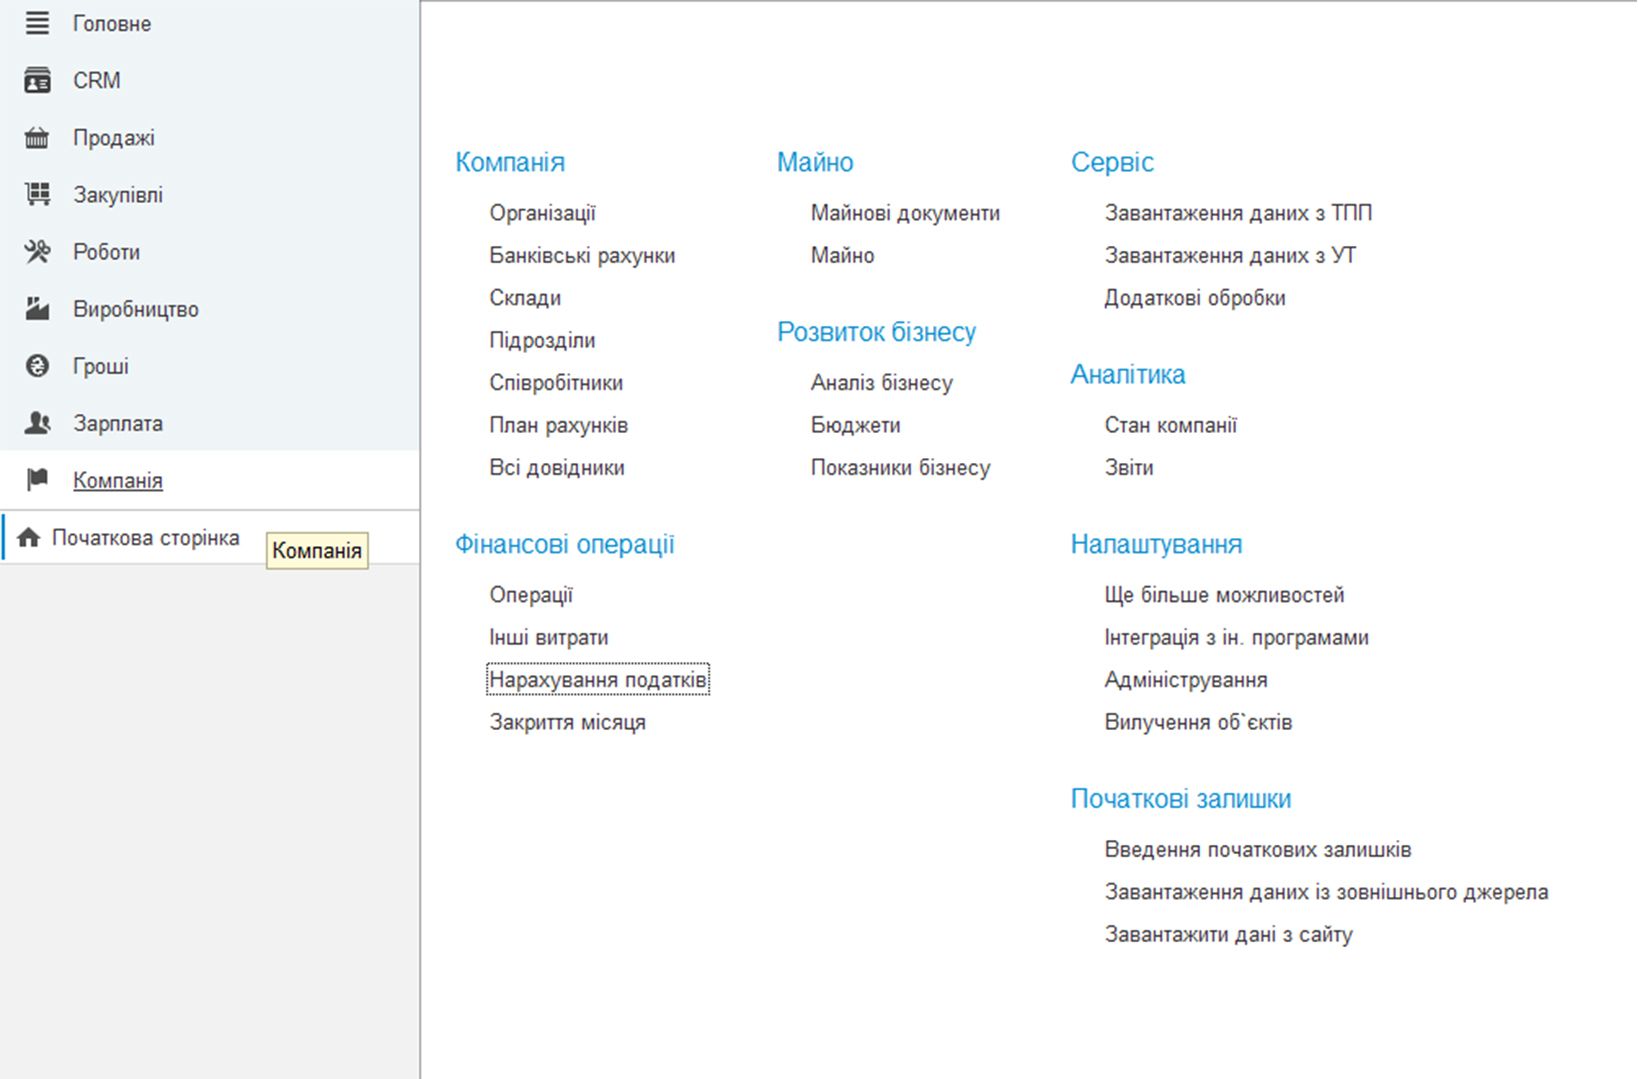This screenshot has width=1638, height=1079.
Task: Click the basket icon for Продажі
Action: (37, 138)
